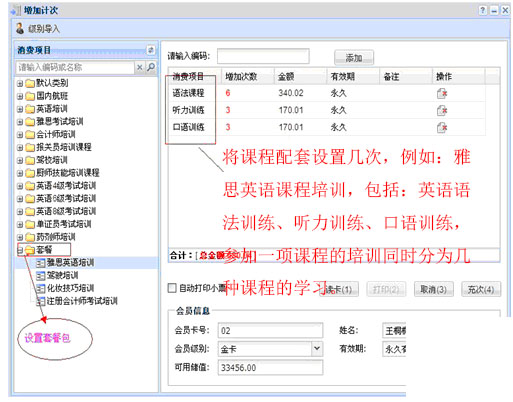513x402 pixels.
Task: Delete the 语法课程 row with delete icon
Action: point(442,93)
